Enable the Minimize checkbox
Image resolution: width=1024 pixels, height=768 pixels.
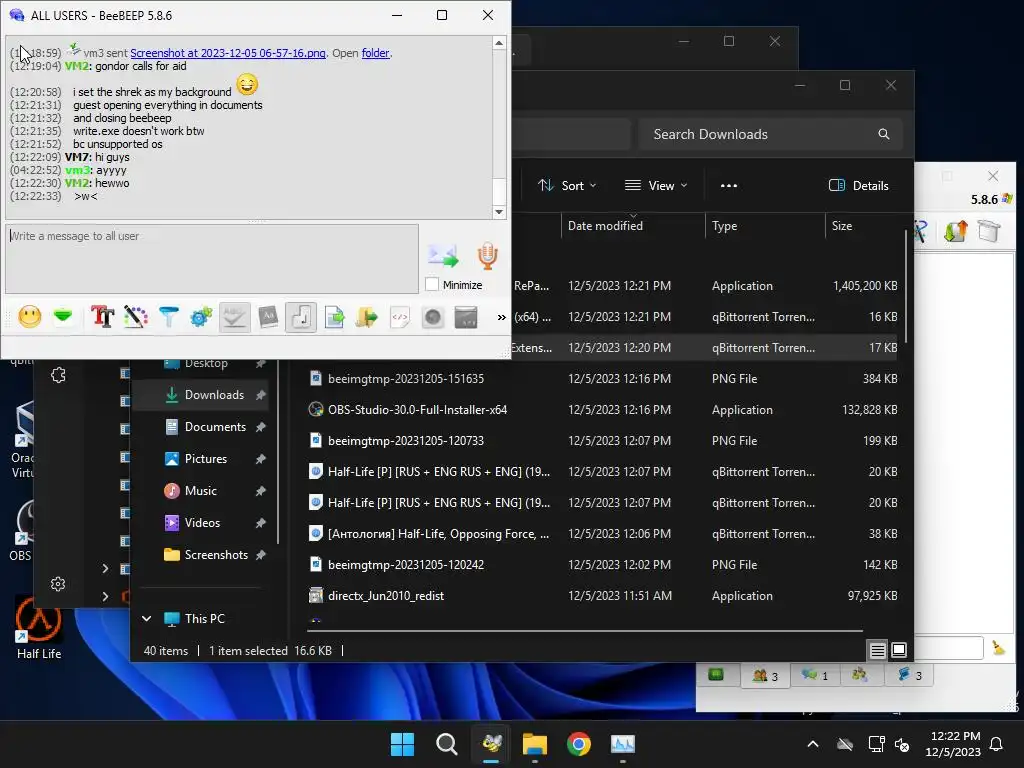point(432,285)
